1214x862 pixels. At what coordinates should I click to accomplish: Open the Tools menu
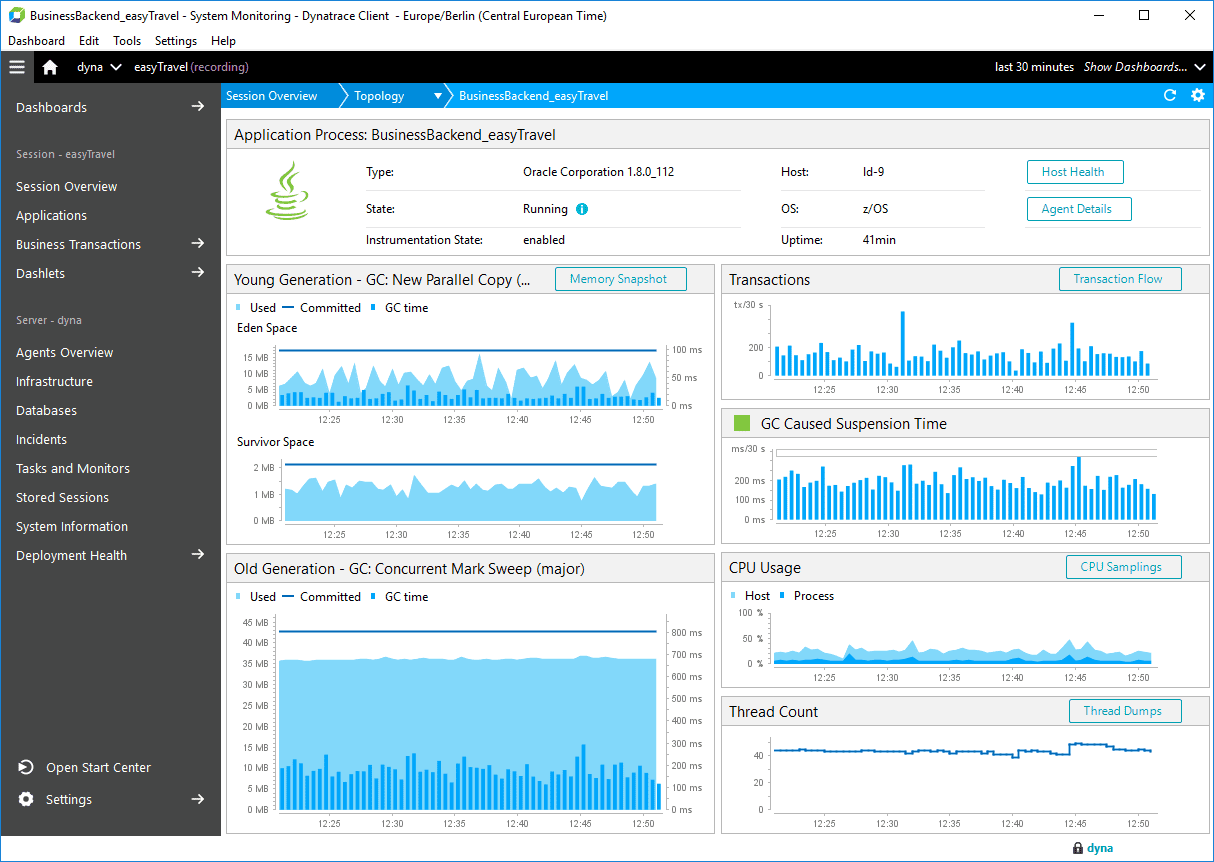pos(127,41)
